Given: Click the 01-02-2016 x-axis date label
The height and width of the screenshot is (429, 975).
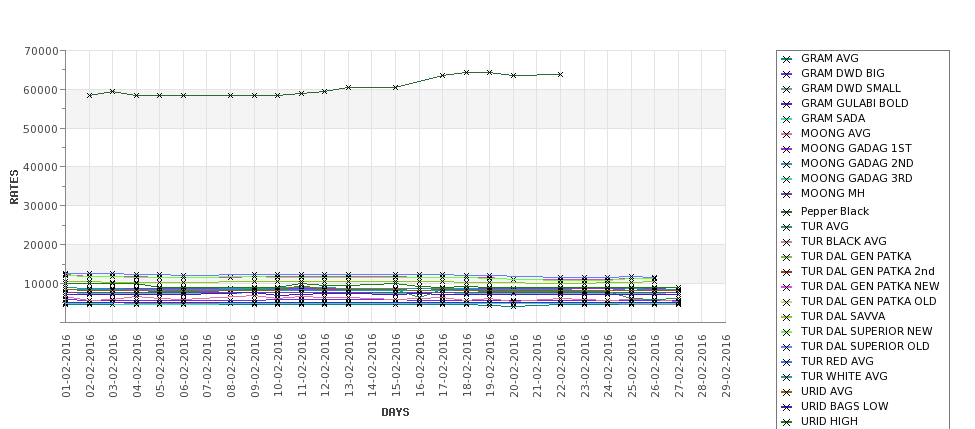Looking at the screenshot, I should pos(66,366).
